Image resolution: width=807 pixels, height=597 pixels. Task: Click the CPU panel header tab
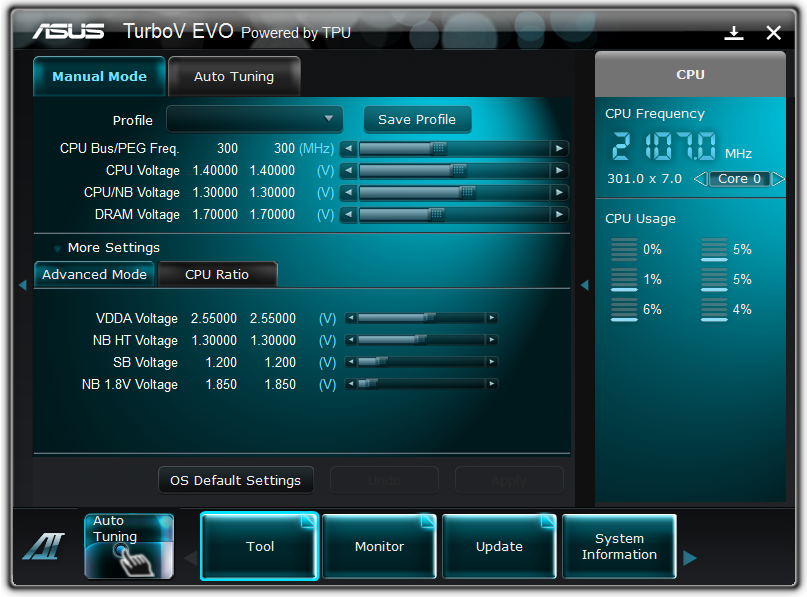(690, 75)
